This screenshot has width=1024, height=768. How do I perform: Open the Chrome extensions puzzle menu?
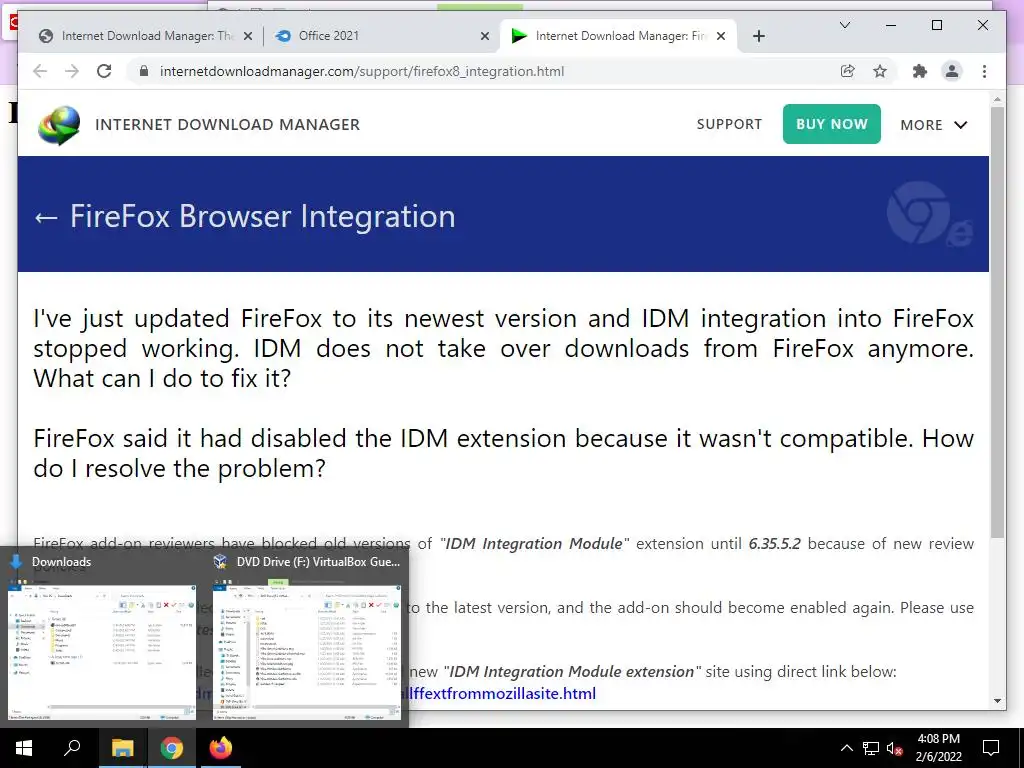[920, 71]
